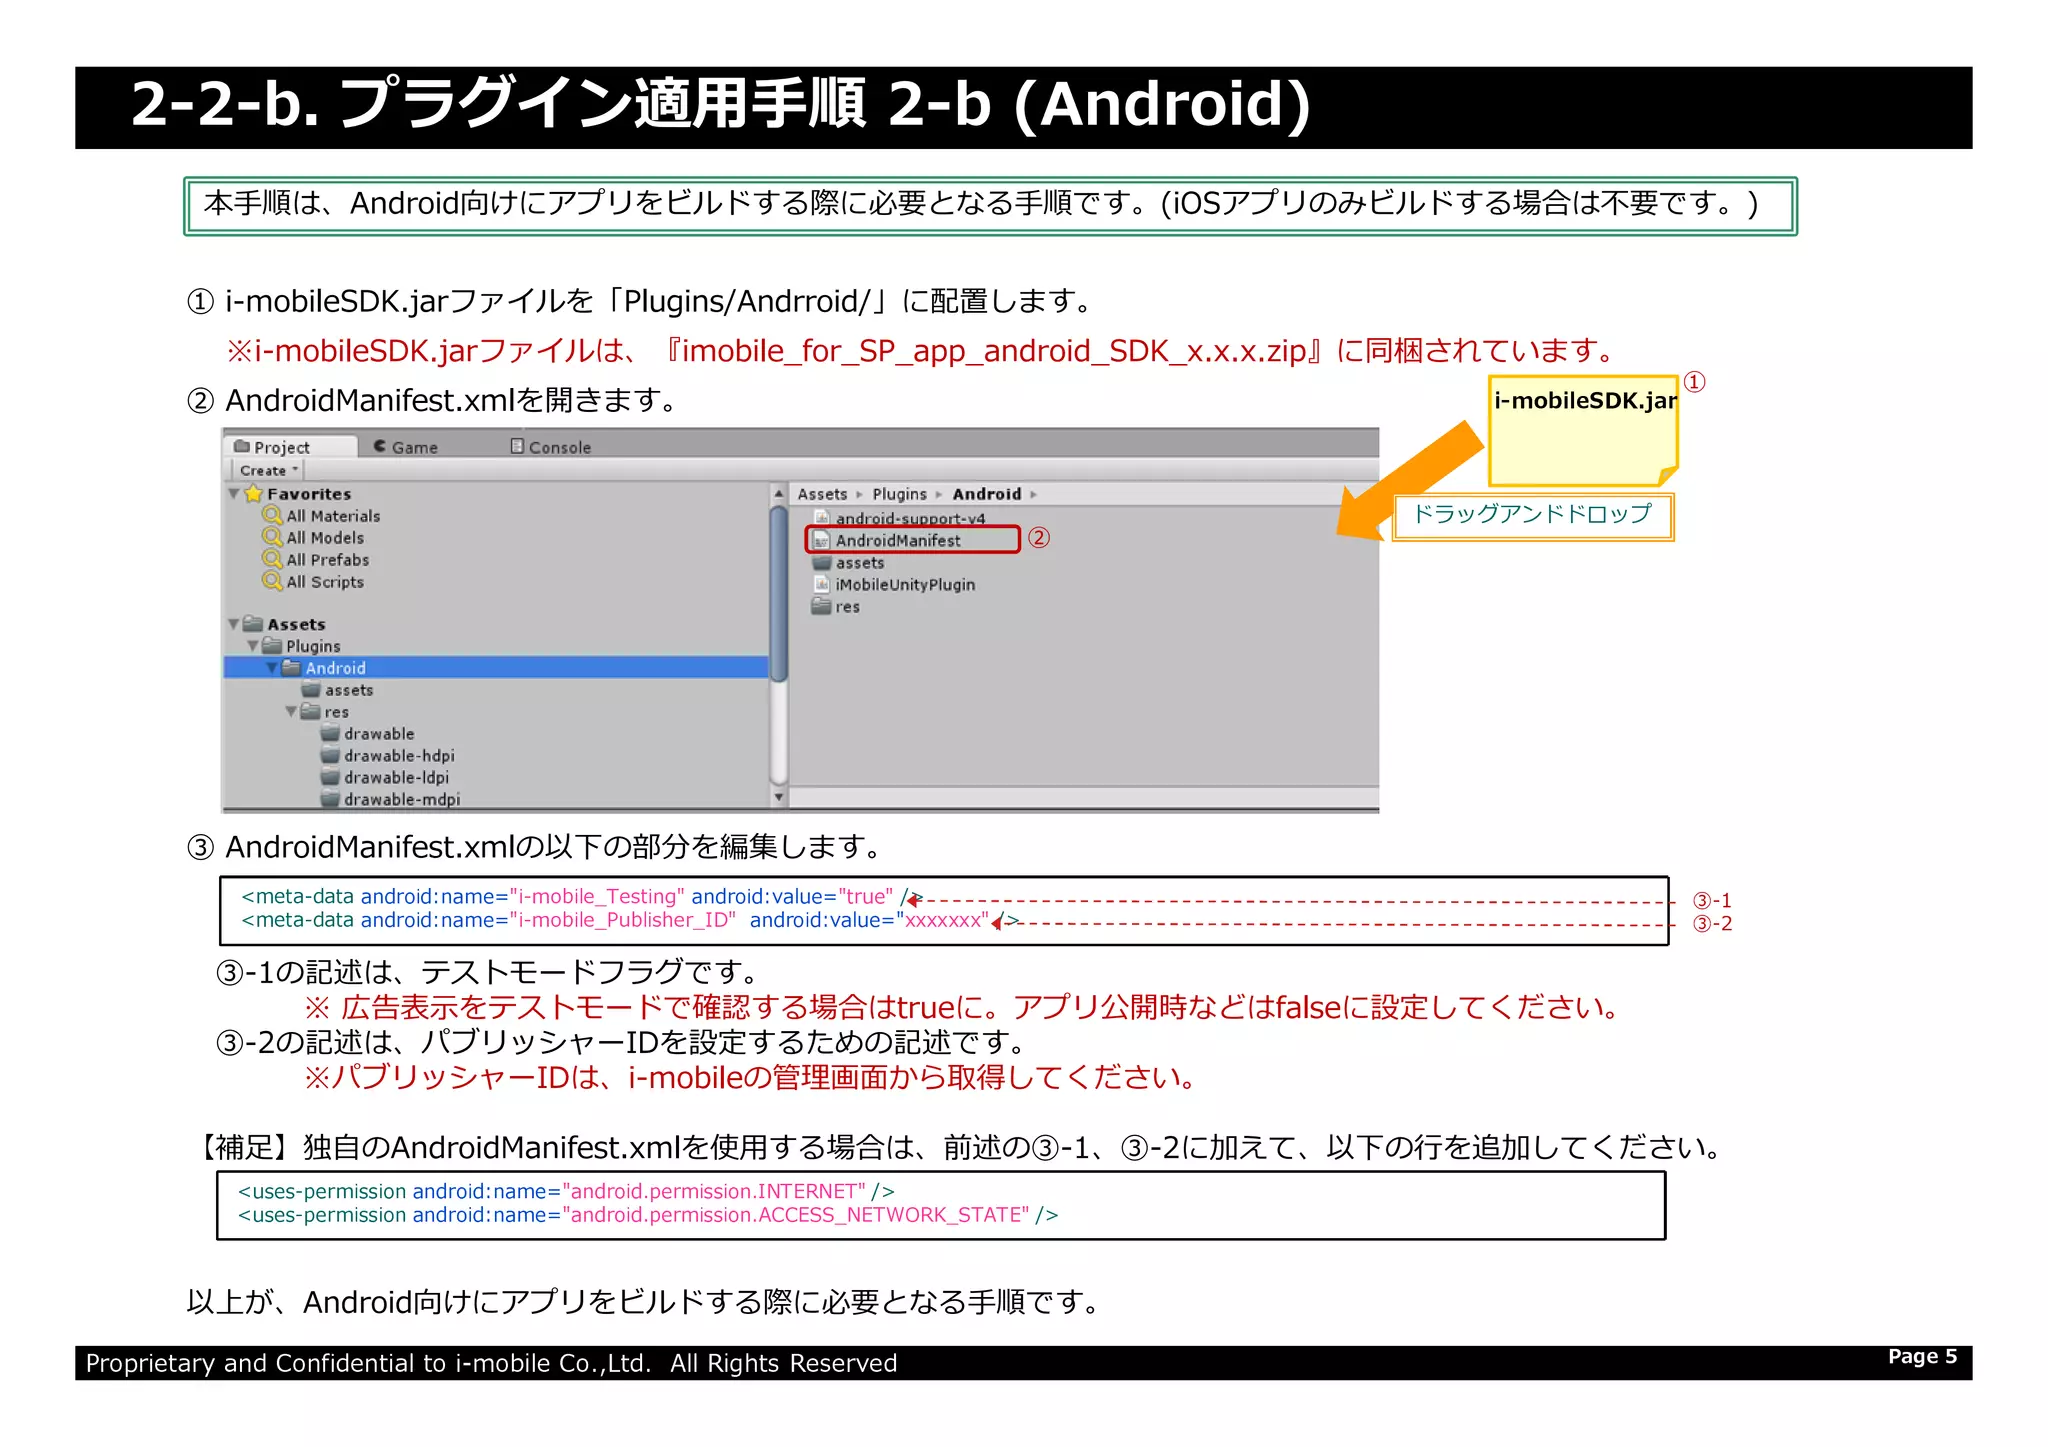The image size is (2048, 1447).
Task: Select All Models in Favorites
Action: [x=325, y=538]
